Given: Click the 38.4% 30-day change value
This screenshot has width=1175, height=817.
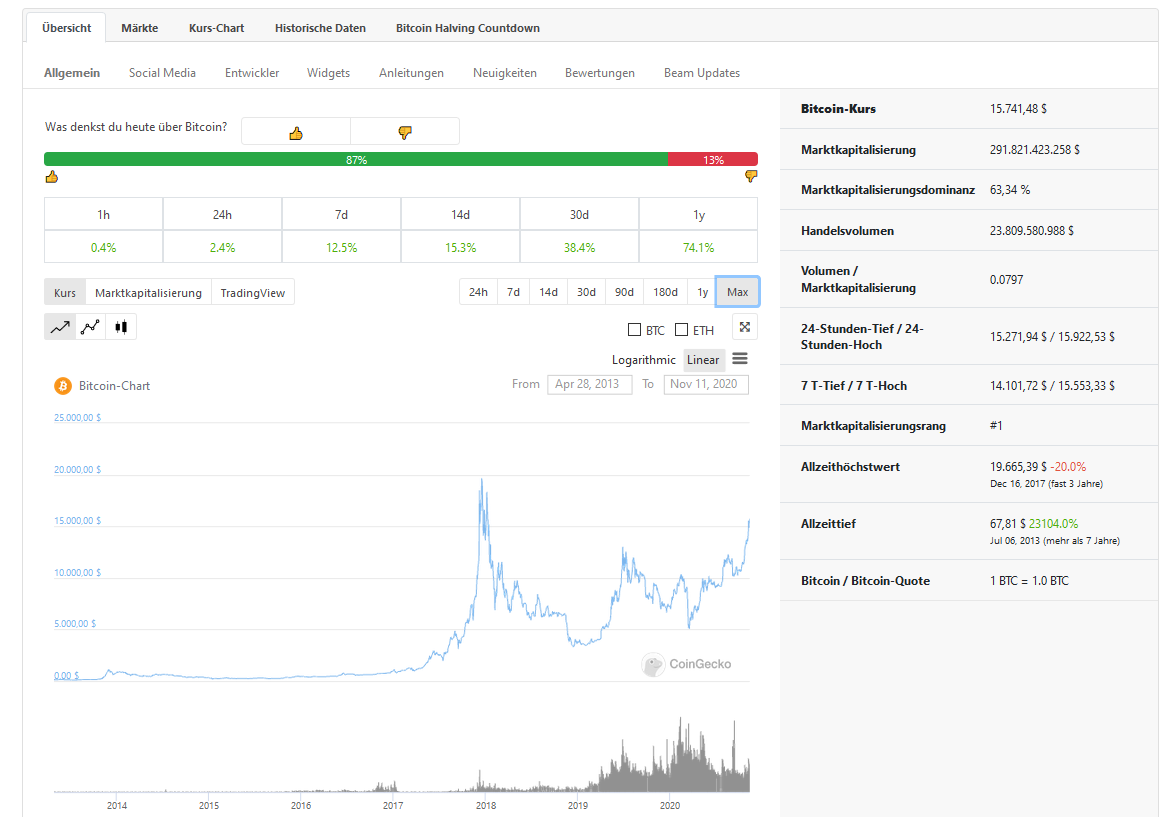Looking at the screenshot, I should pos(579,247).
